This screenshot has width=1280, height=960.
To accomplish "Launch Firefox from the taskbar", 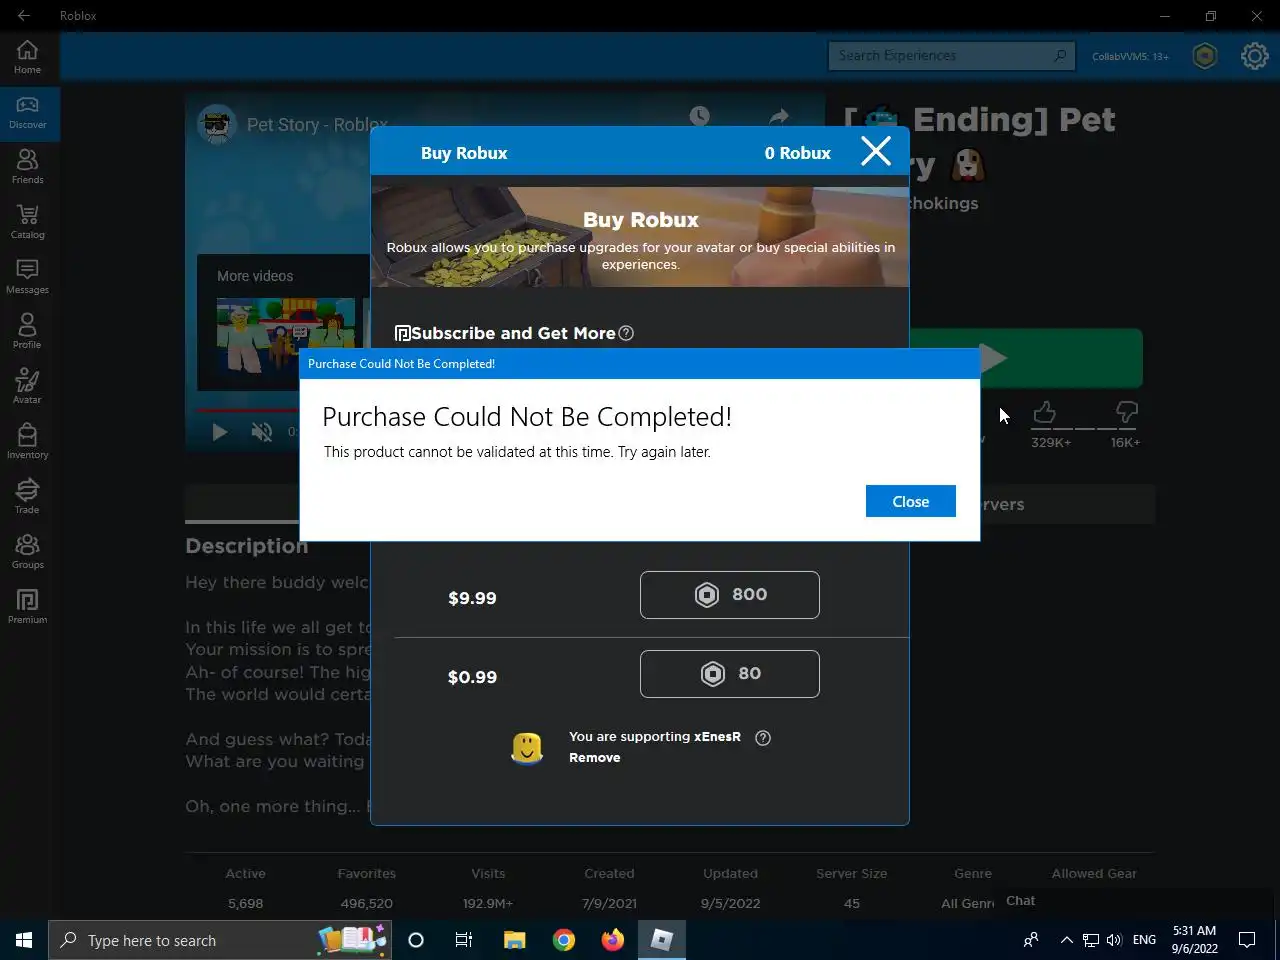I will (x=613, y=940).
